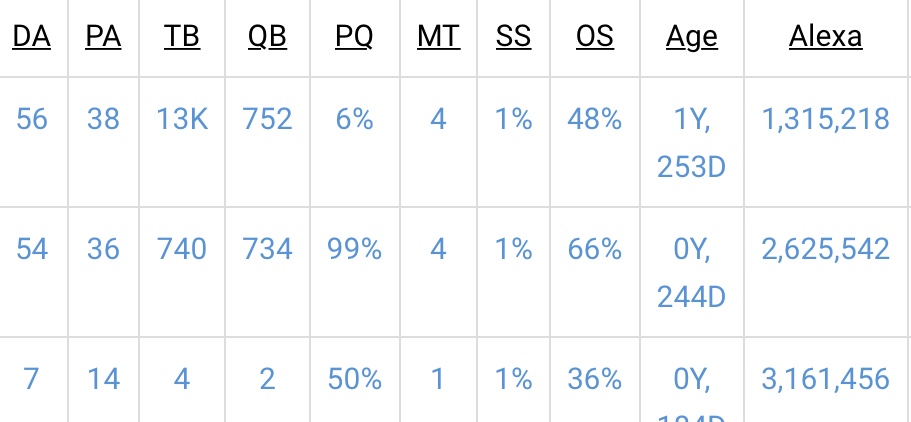Sort by the SS column header
This screenshot has height=422, width=911.
pyautogui.click(x=514, y=37)
